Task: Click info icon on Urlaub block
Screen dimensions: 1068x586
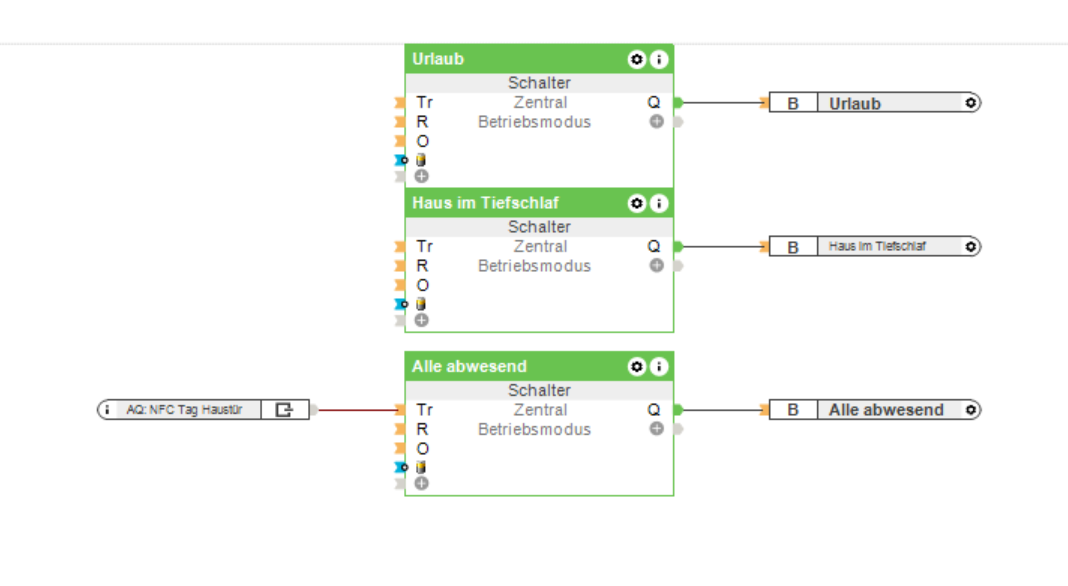Action: (658, 60)
